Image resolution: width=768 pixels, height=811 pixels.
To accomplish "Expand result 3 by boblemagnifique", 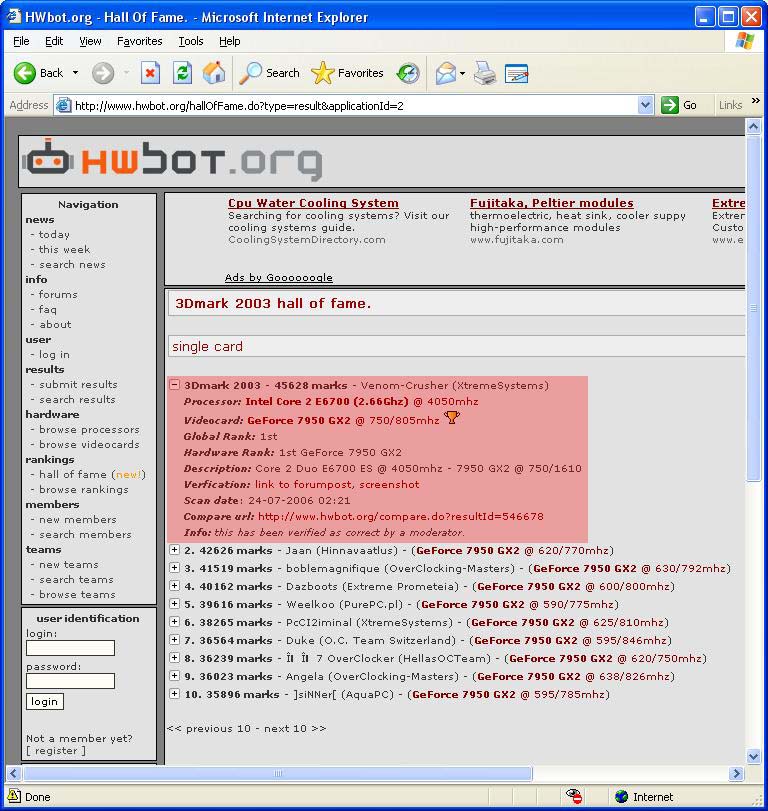I will 175,568.
